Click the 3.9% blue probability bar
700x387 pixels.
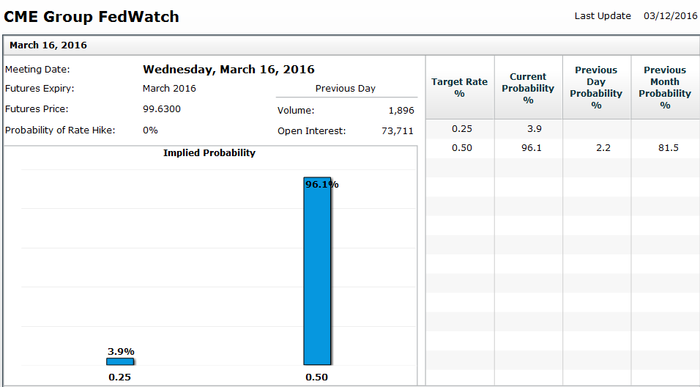click(120, 362)
